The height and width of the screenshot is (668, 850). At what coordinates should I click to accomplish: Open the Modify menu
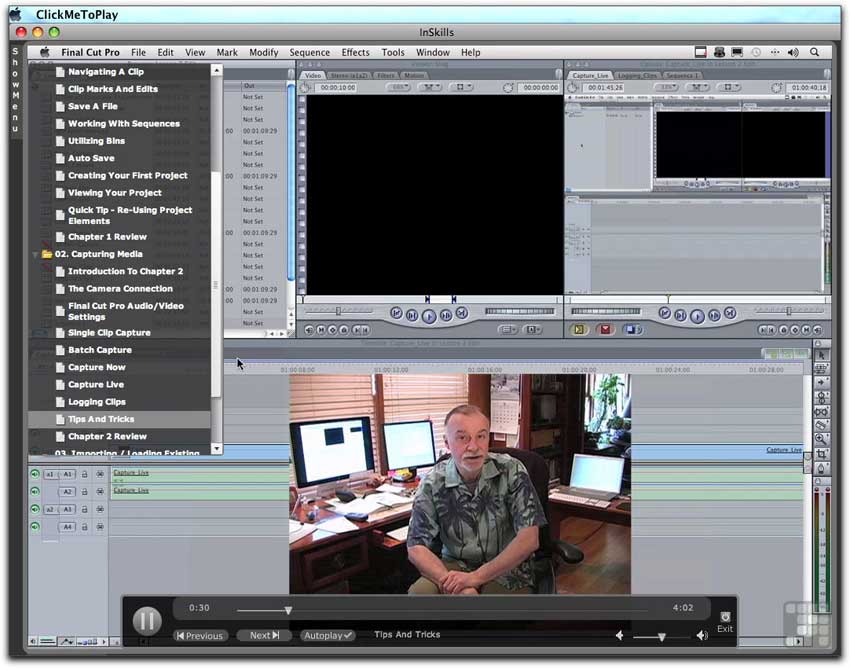tap(263, 53)
